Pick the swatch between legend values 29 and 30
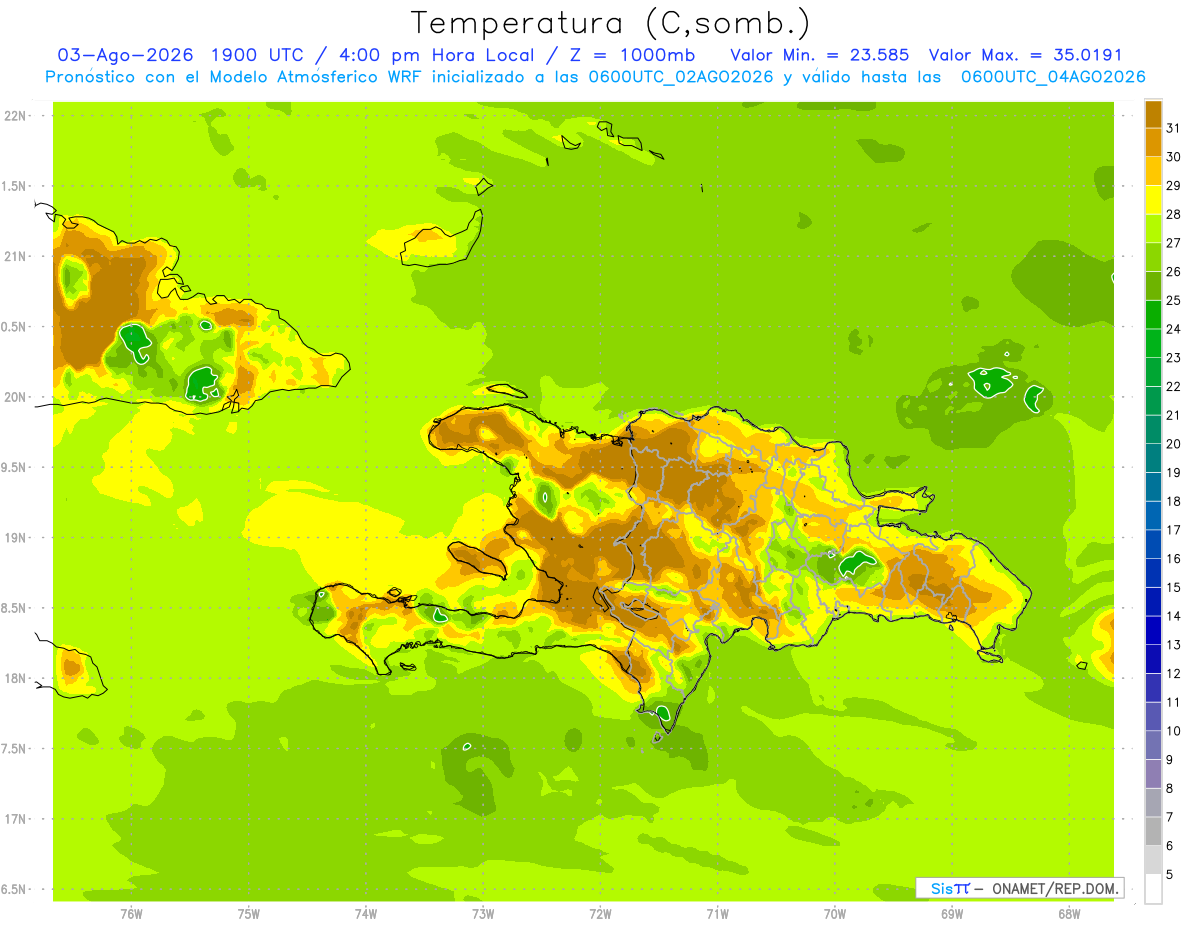 coord(1153,171)
